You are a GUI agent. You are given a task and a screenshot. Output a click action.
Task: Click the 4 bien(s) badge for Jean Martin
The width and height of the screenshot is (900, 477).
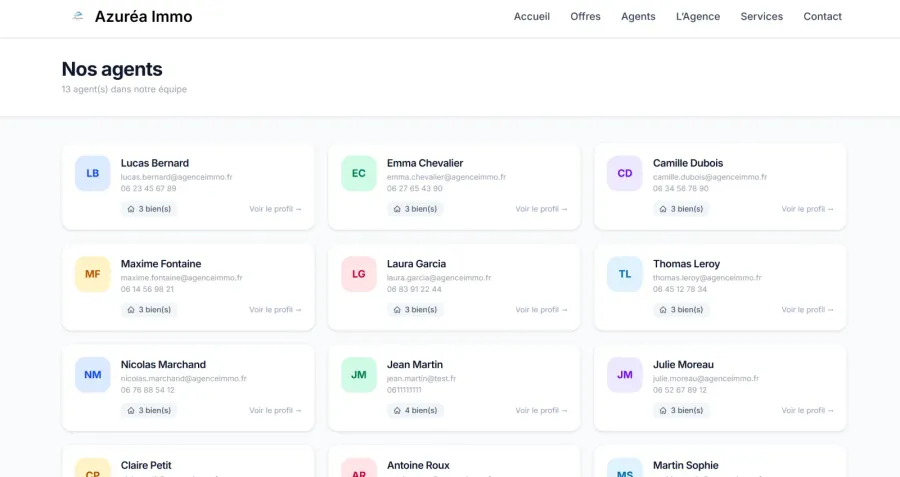[x=415, y=410]
